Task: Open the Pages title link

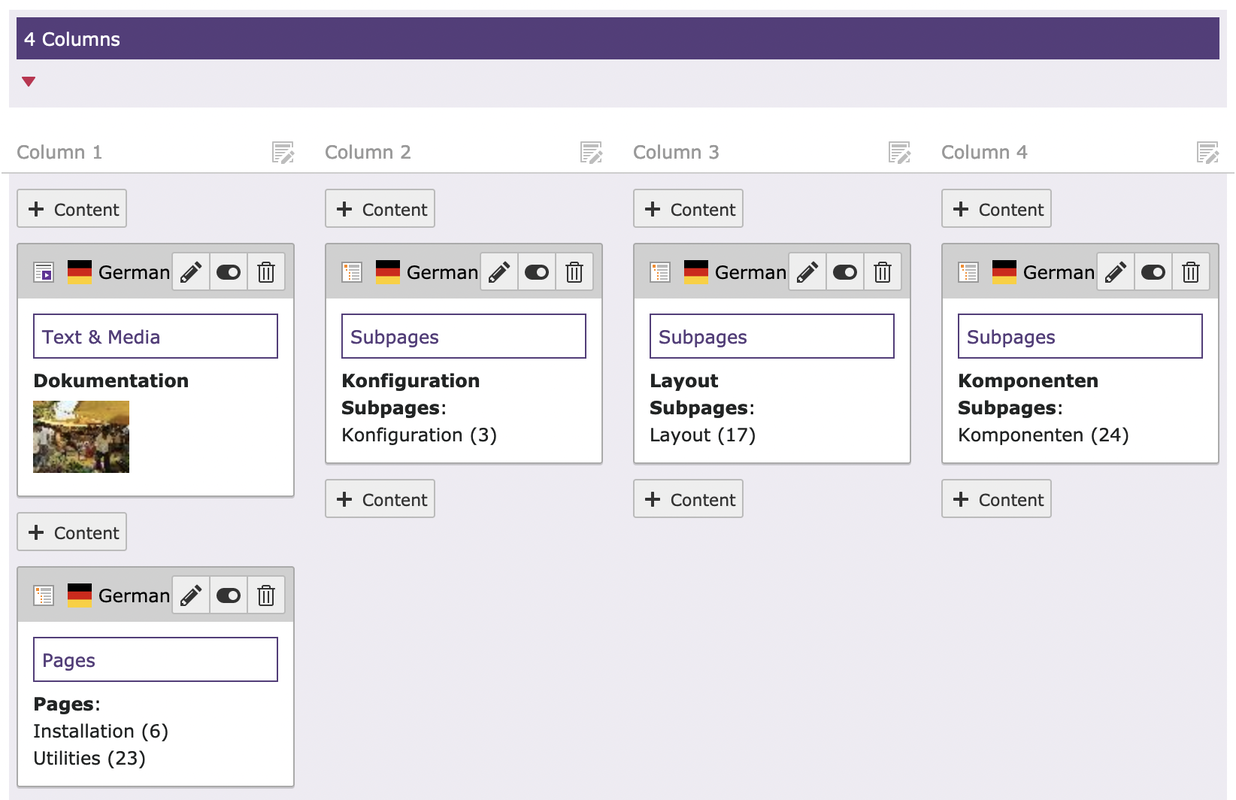Action: [69, 660]
